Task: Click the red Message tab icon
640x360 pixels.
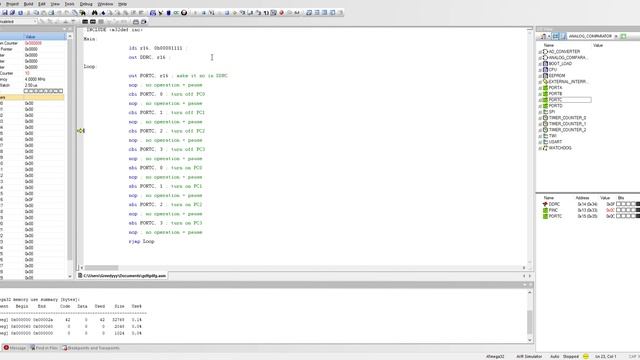Action: 6,348
